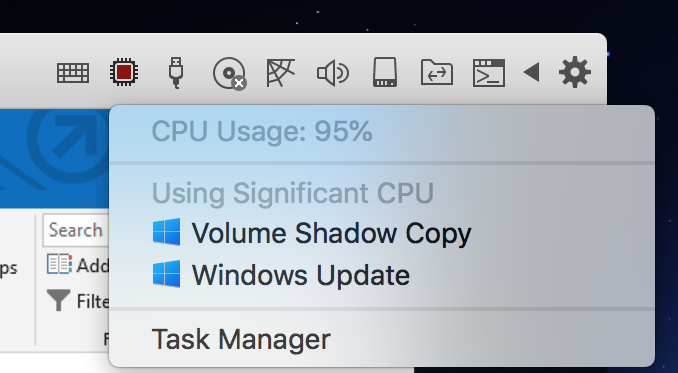Click the network spider web icon

280,73
